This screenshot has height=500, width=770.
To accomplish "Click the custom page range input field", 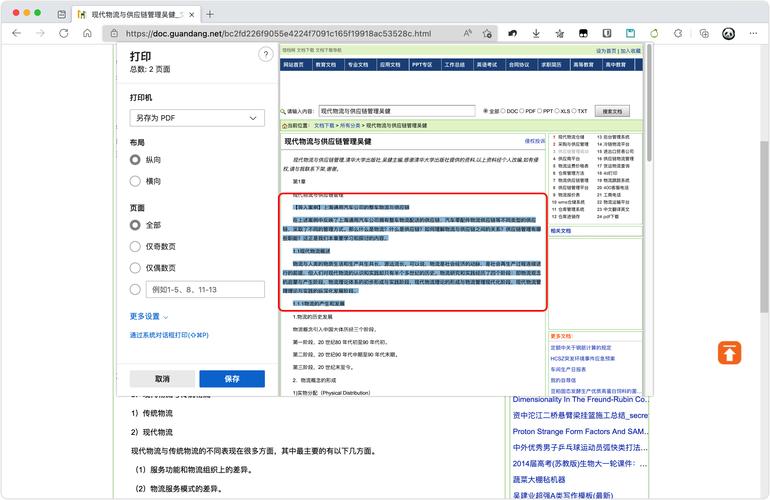I will [x=204, y=289].
